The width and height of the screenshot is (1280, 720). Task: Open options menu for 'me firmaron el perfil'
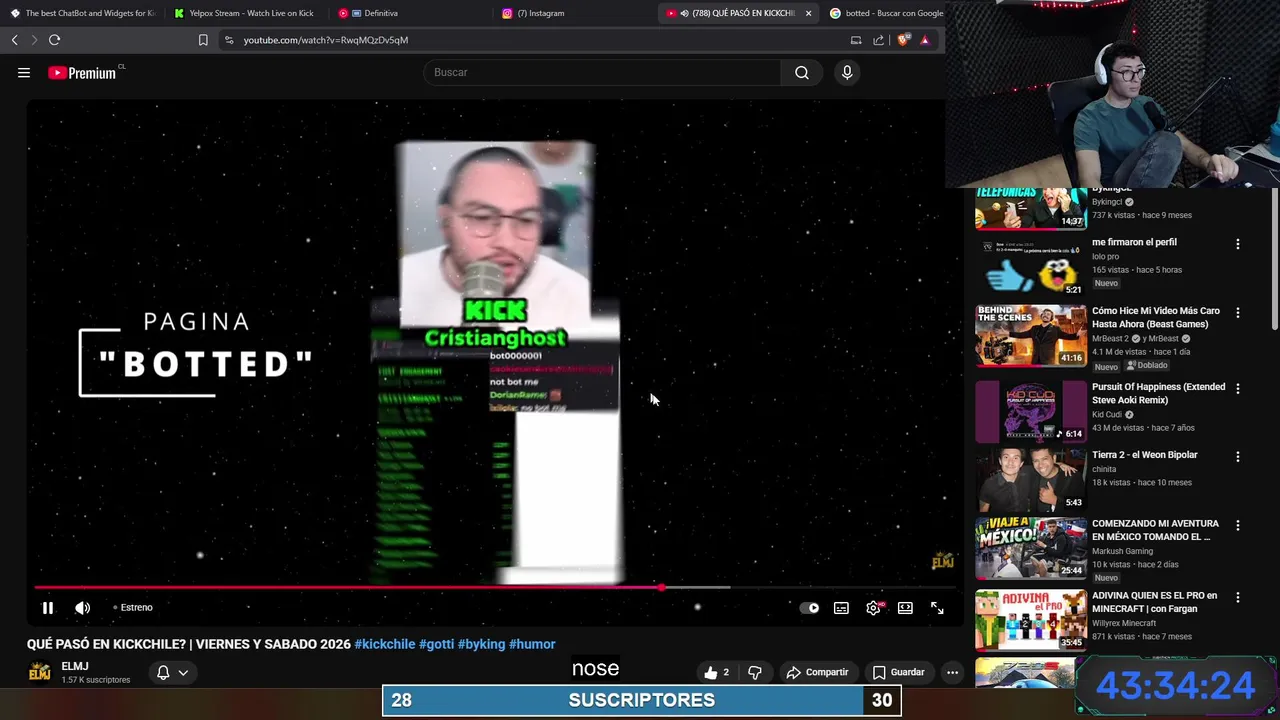pos(1237,244)
